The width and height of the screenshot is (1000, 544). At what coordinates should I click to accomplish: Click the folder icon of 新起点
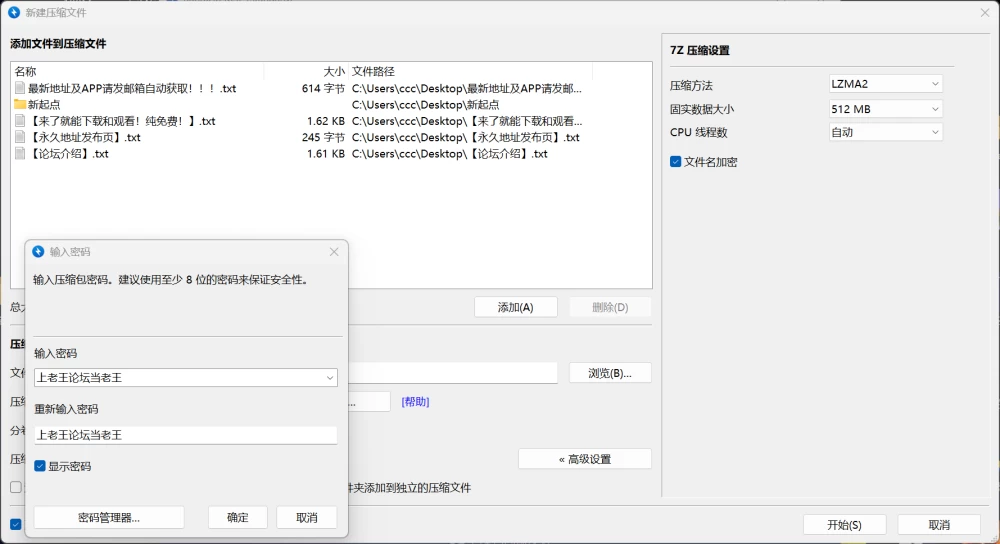pyautogui.click(x=20, y=104)
